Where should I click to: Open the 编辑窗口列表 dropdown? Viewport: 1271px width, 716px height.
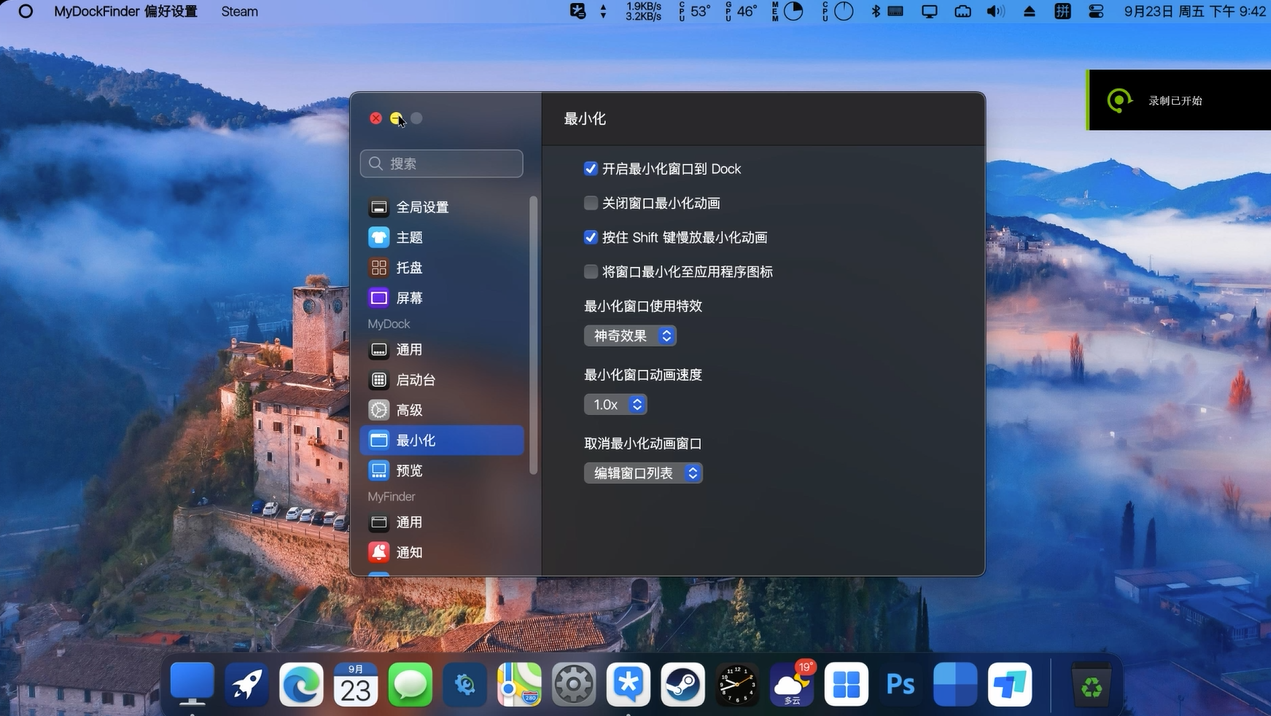pyautogui.click(x=643, y=473)
